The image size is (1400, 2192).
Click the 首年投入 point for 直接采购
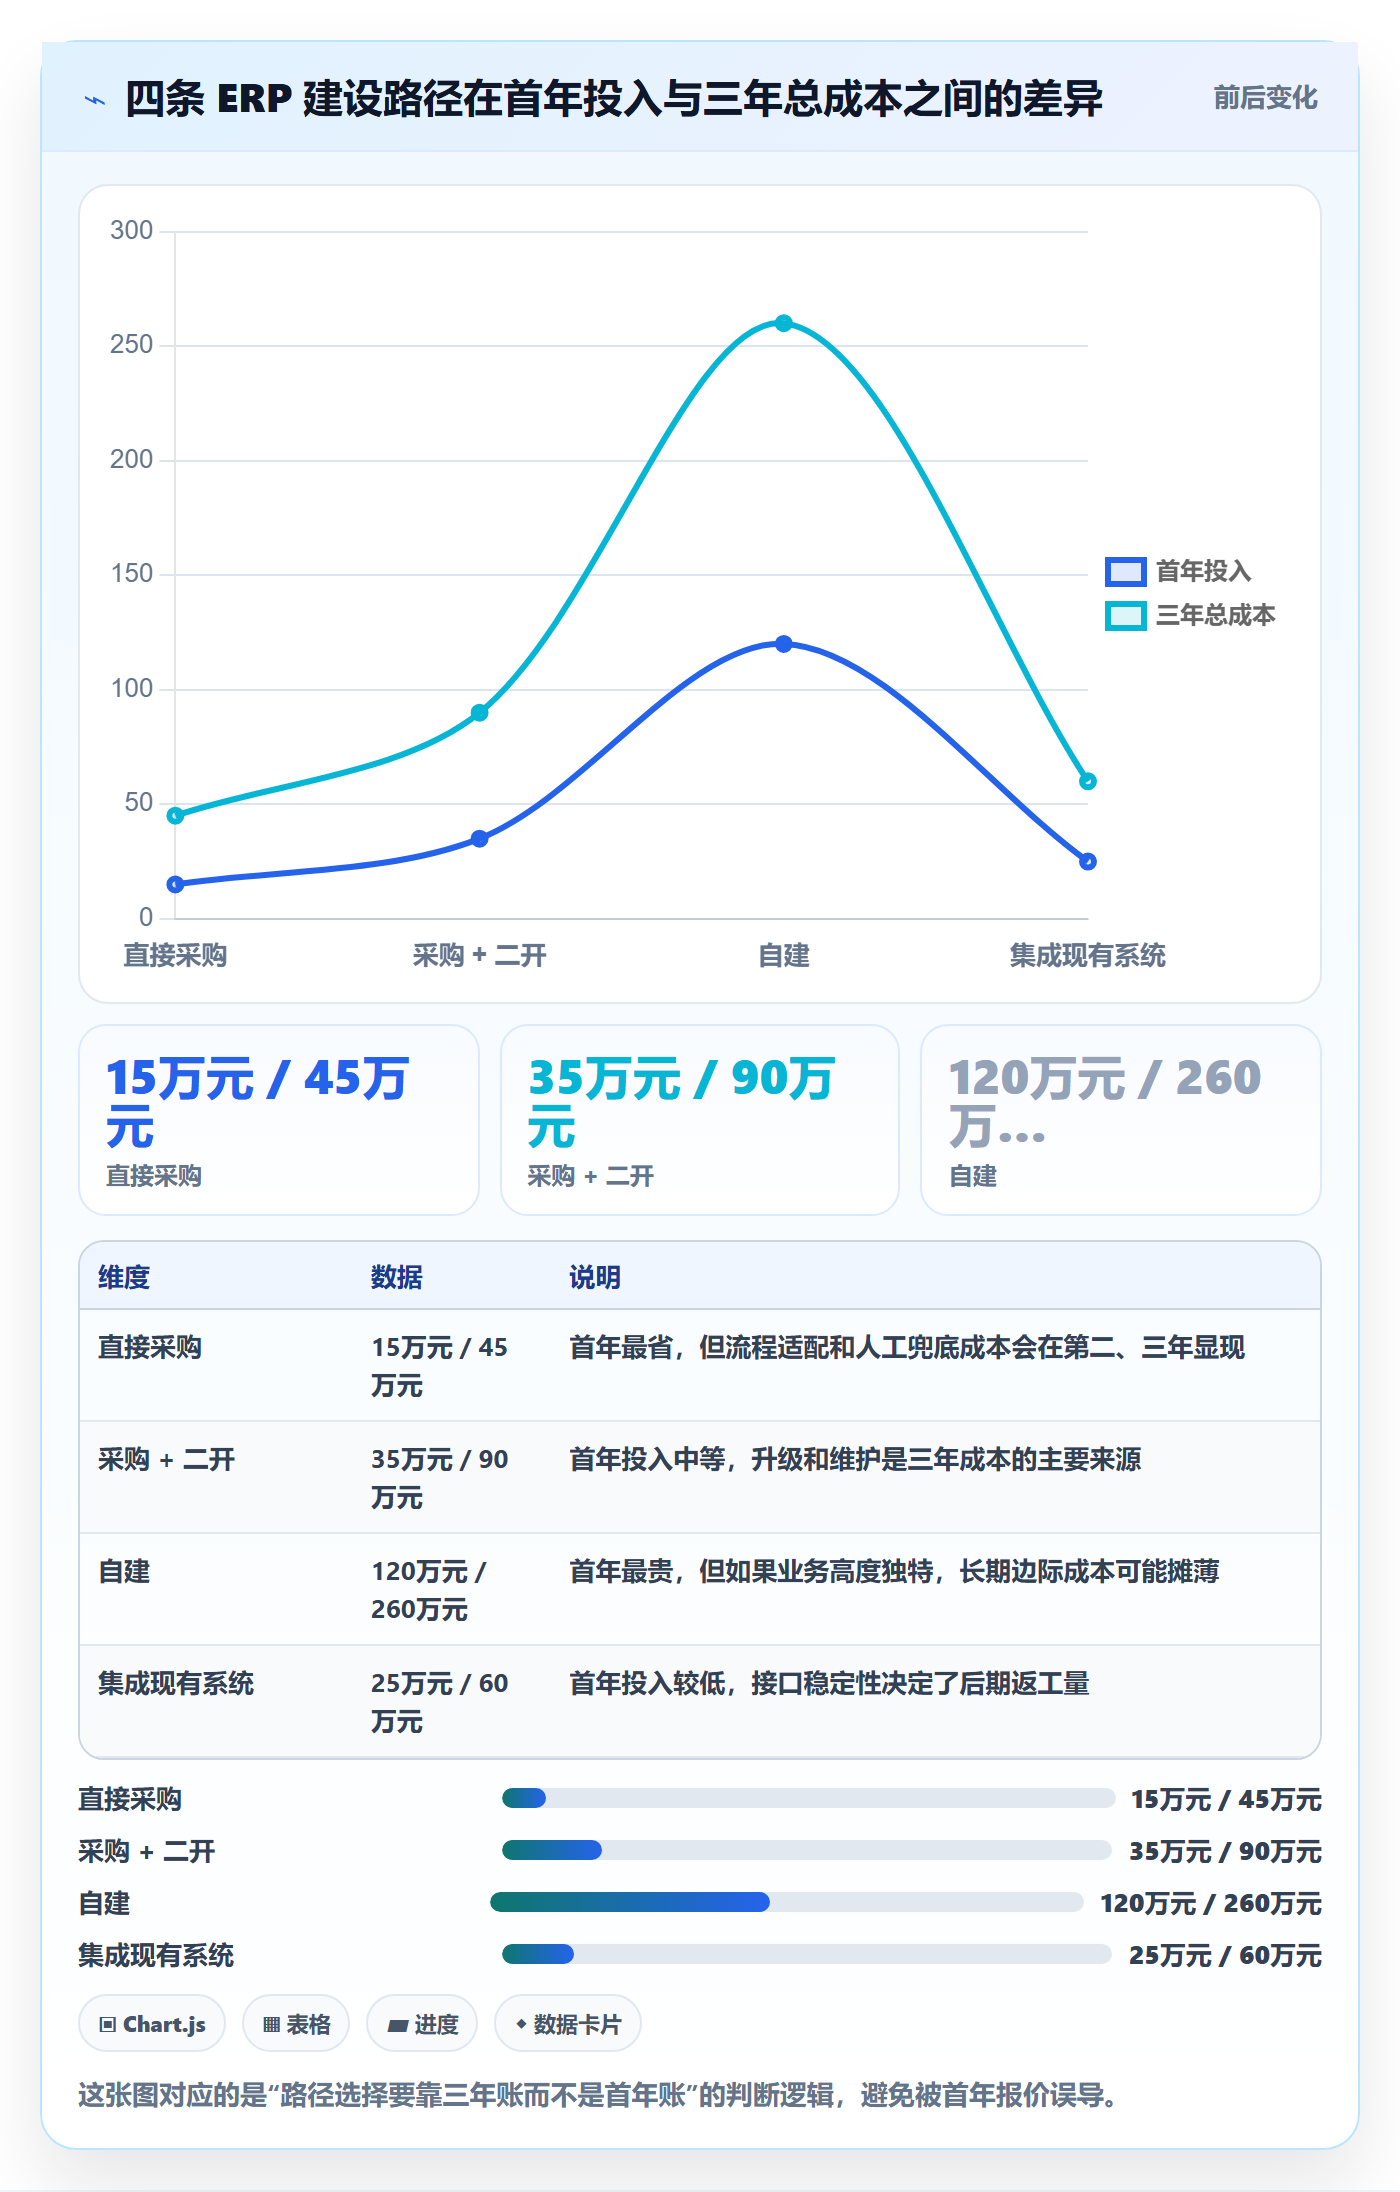[176, 884]
